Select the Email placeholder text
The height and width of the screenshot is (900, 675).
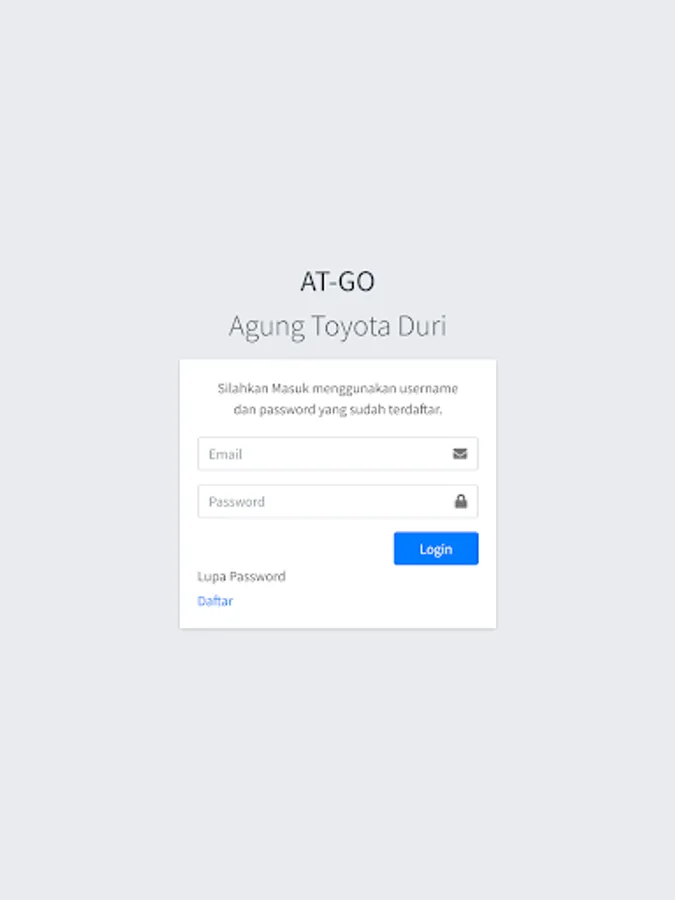point(225,455)
